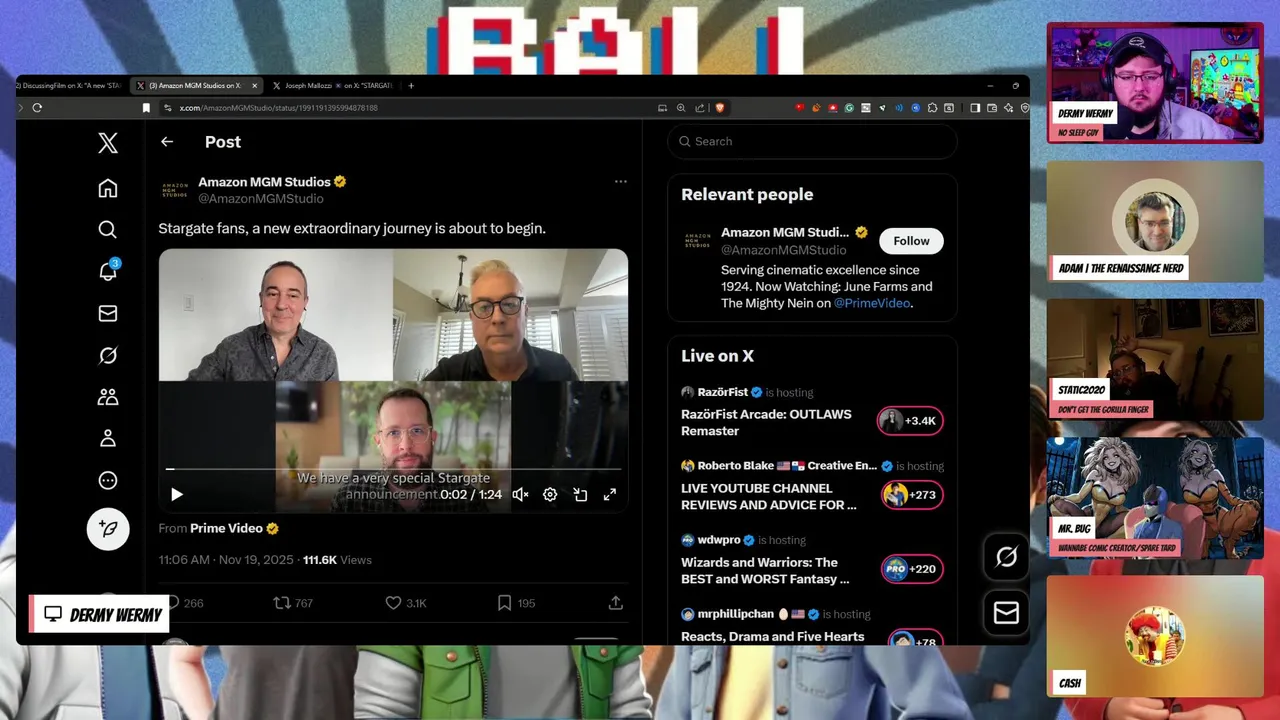
Task: Switch to Joseph Mallozzi on X tab
Action: click(x=333, y=86)
